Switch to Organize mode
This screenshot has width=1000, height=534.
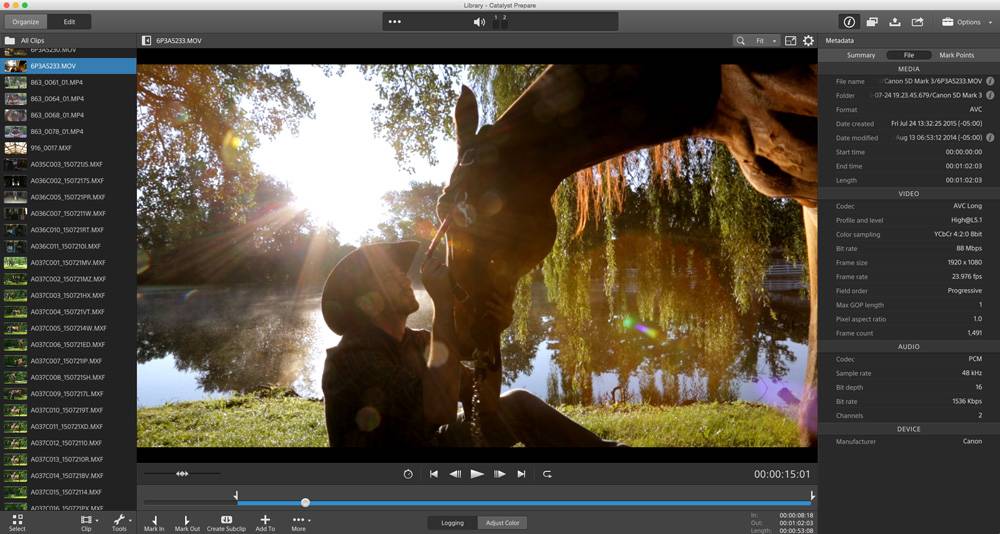coord(26,22)
